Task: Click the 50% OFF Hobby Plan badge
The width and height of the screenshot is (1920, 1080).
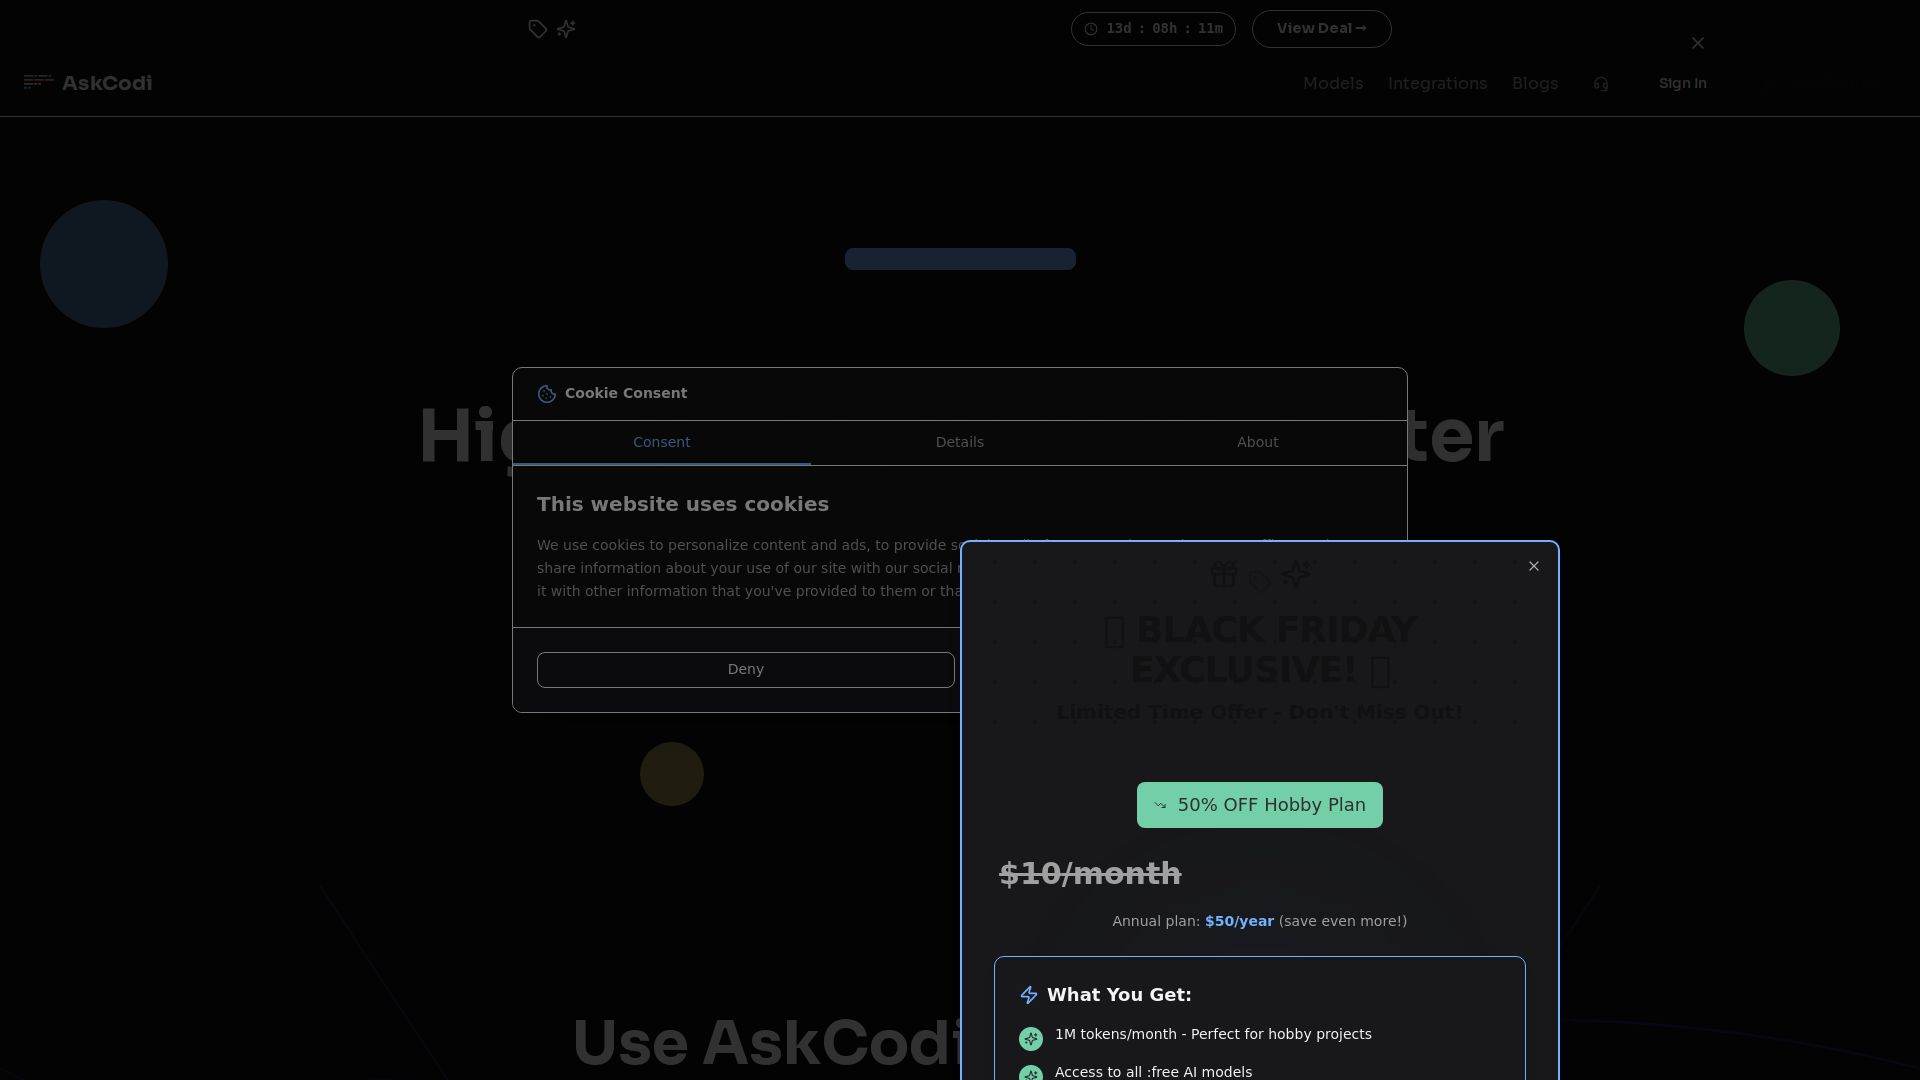Action: point(1259,804)
